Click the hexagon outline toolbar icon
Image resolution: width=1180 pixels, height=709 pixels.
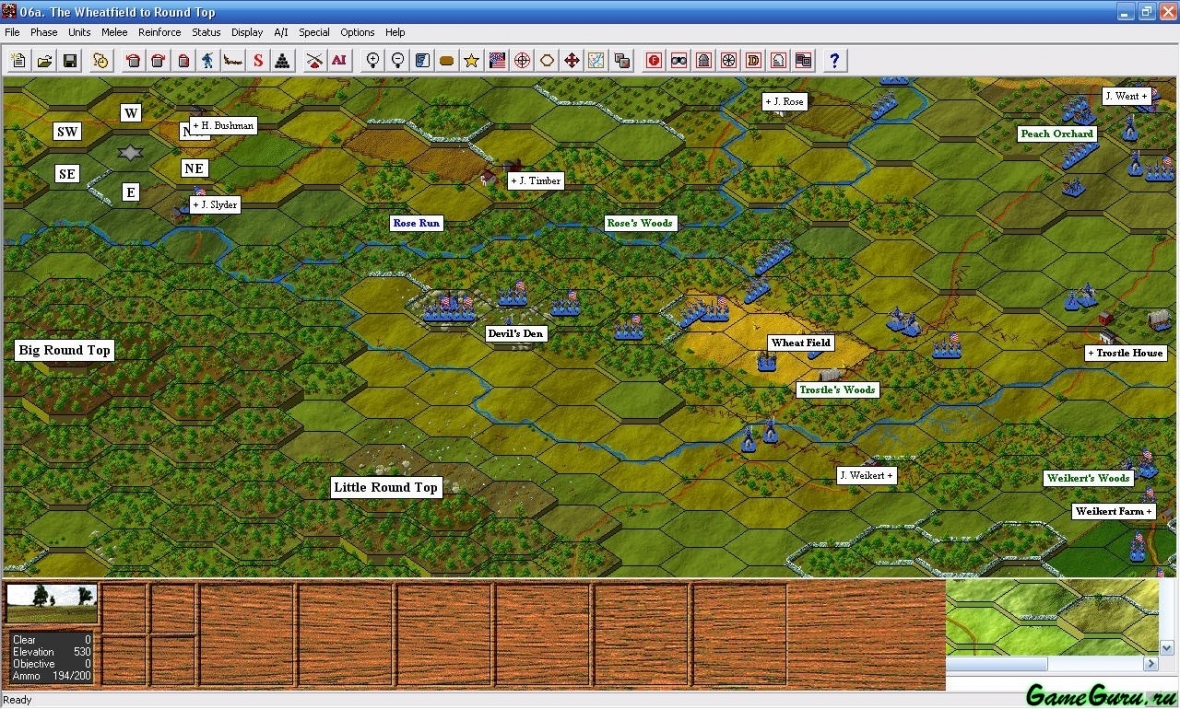coord(547,61)
